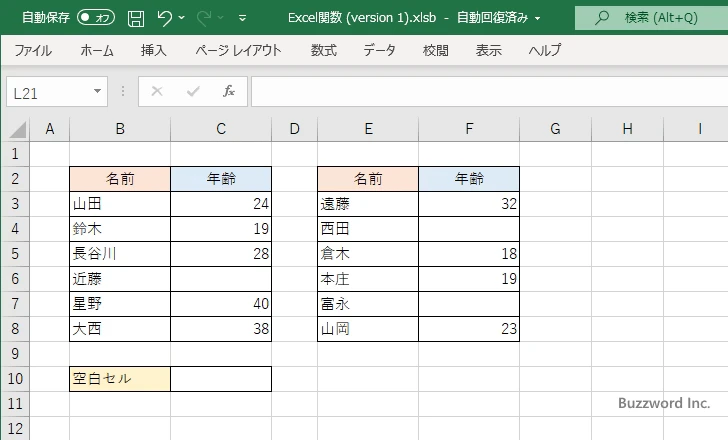Select the cell with age 40
Screen dimensions: 728x440
pyautogui.click(x=221, y=304)
